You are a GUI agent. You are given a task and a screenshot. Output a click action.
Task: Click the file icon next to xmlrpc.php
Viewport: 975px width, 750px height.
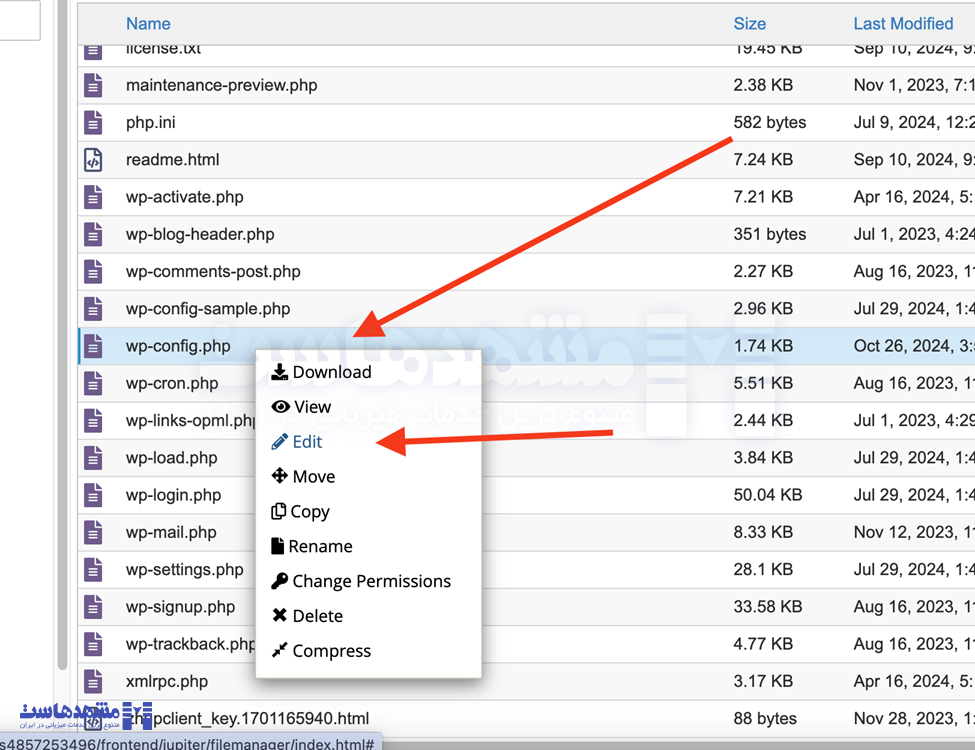coord(93,681)
